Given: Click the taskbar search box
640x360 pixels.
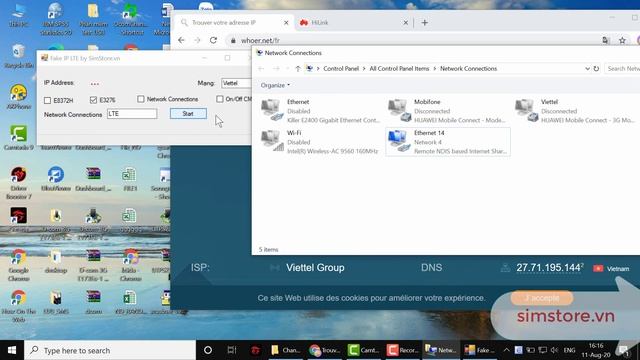Looking at the screenshot, I should [x=110, y=350].
